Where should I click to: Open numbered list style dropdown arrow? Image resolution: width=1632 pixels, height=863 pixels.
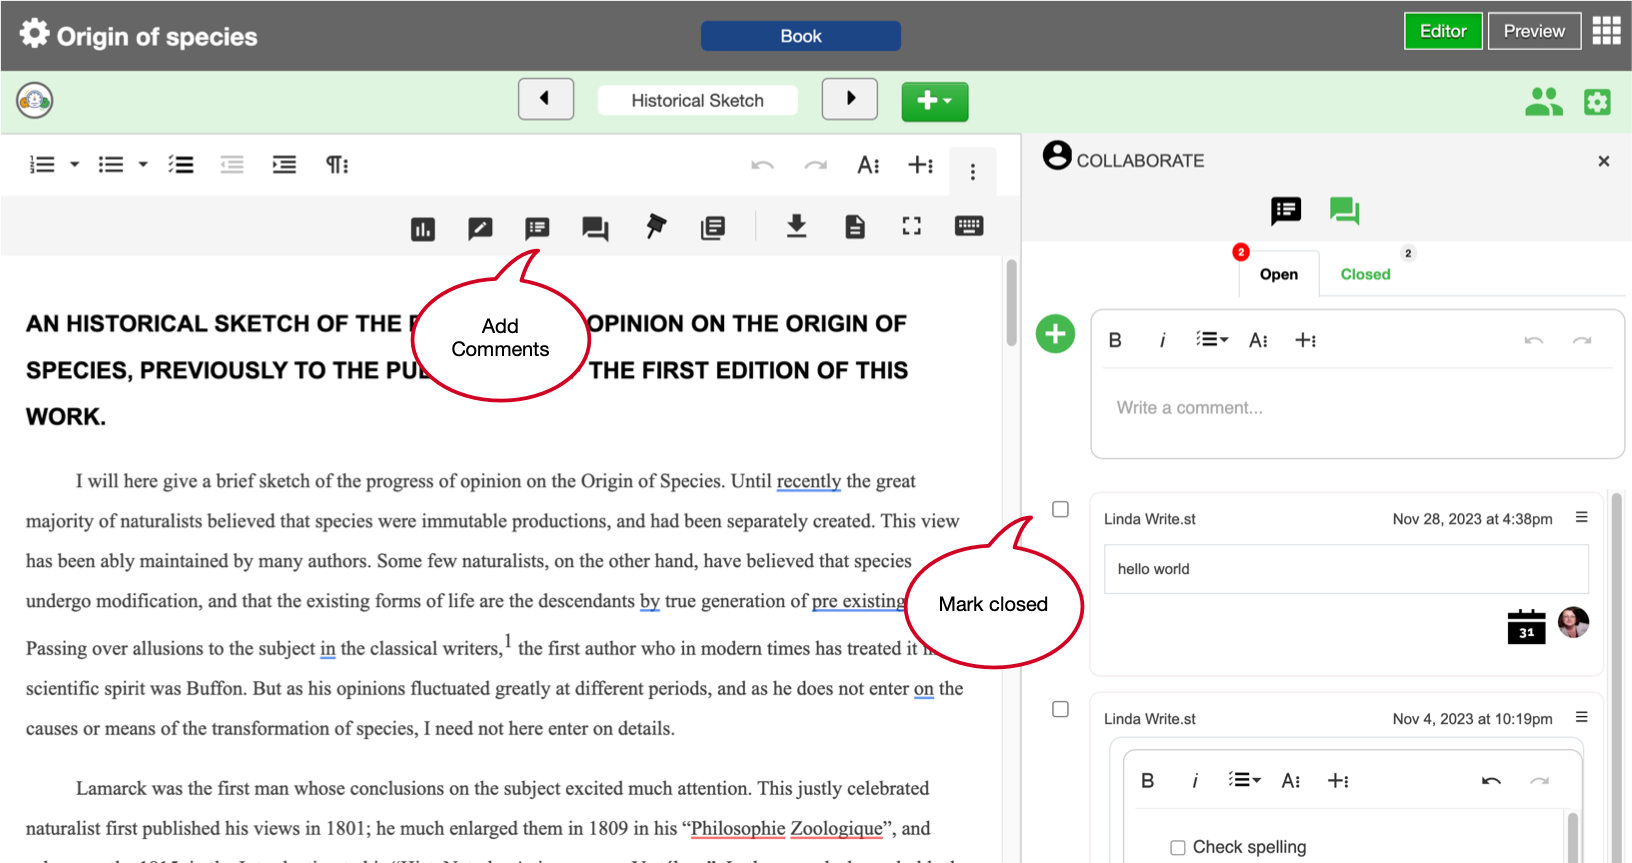click(x=75, y=165)
